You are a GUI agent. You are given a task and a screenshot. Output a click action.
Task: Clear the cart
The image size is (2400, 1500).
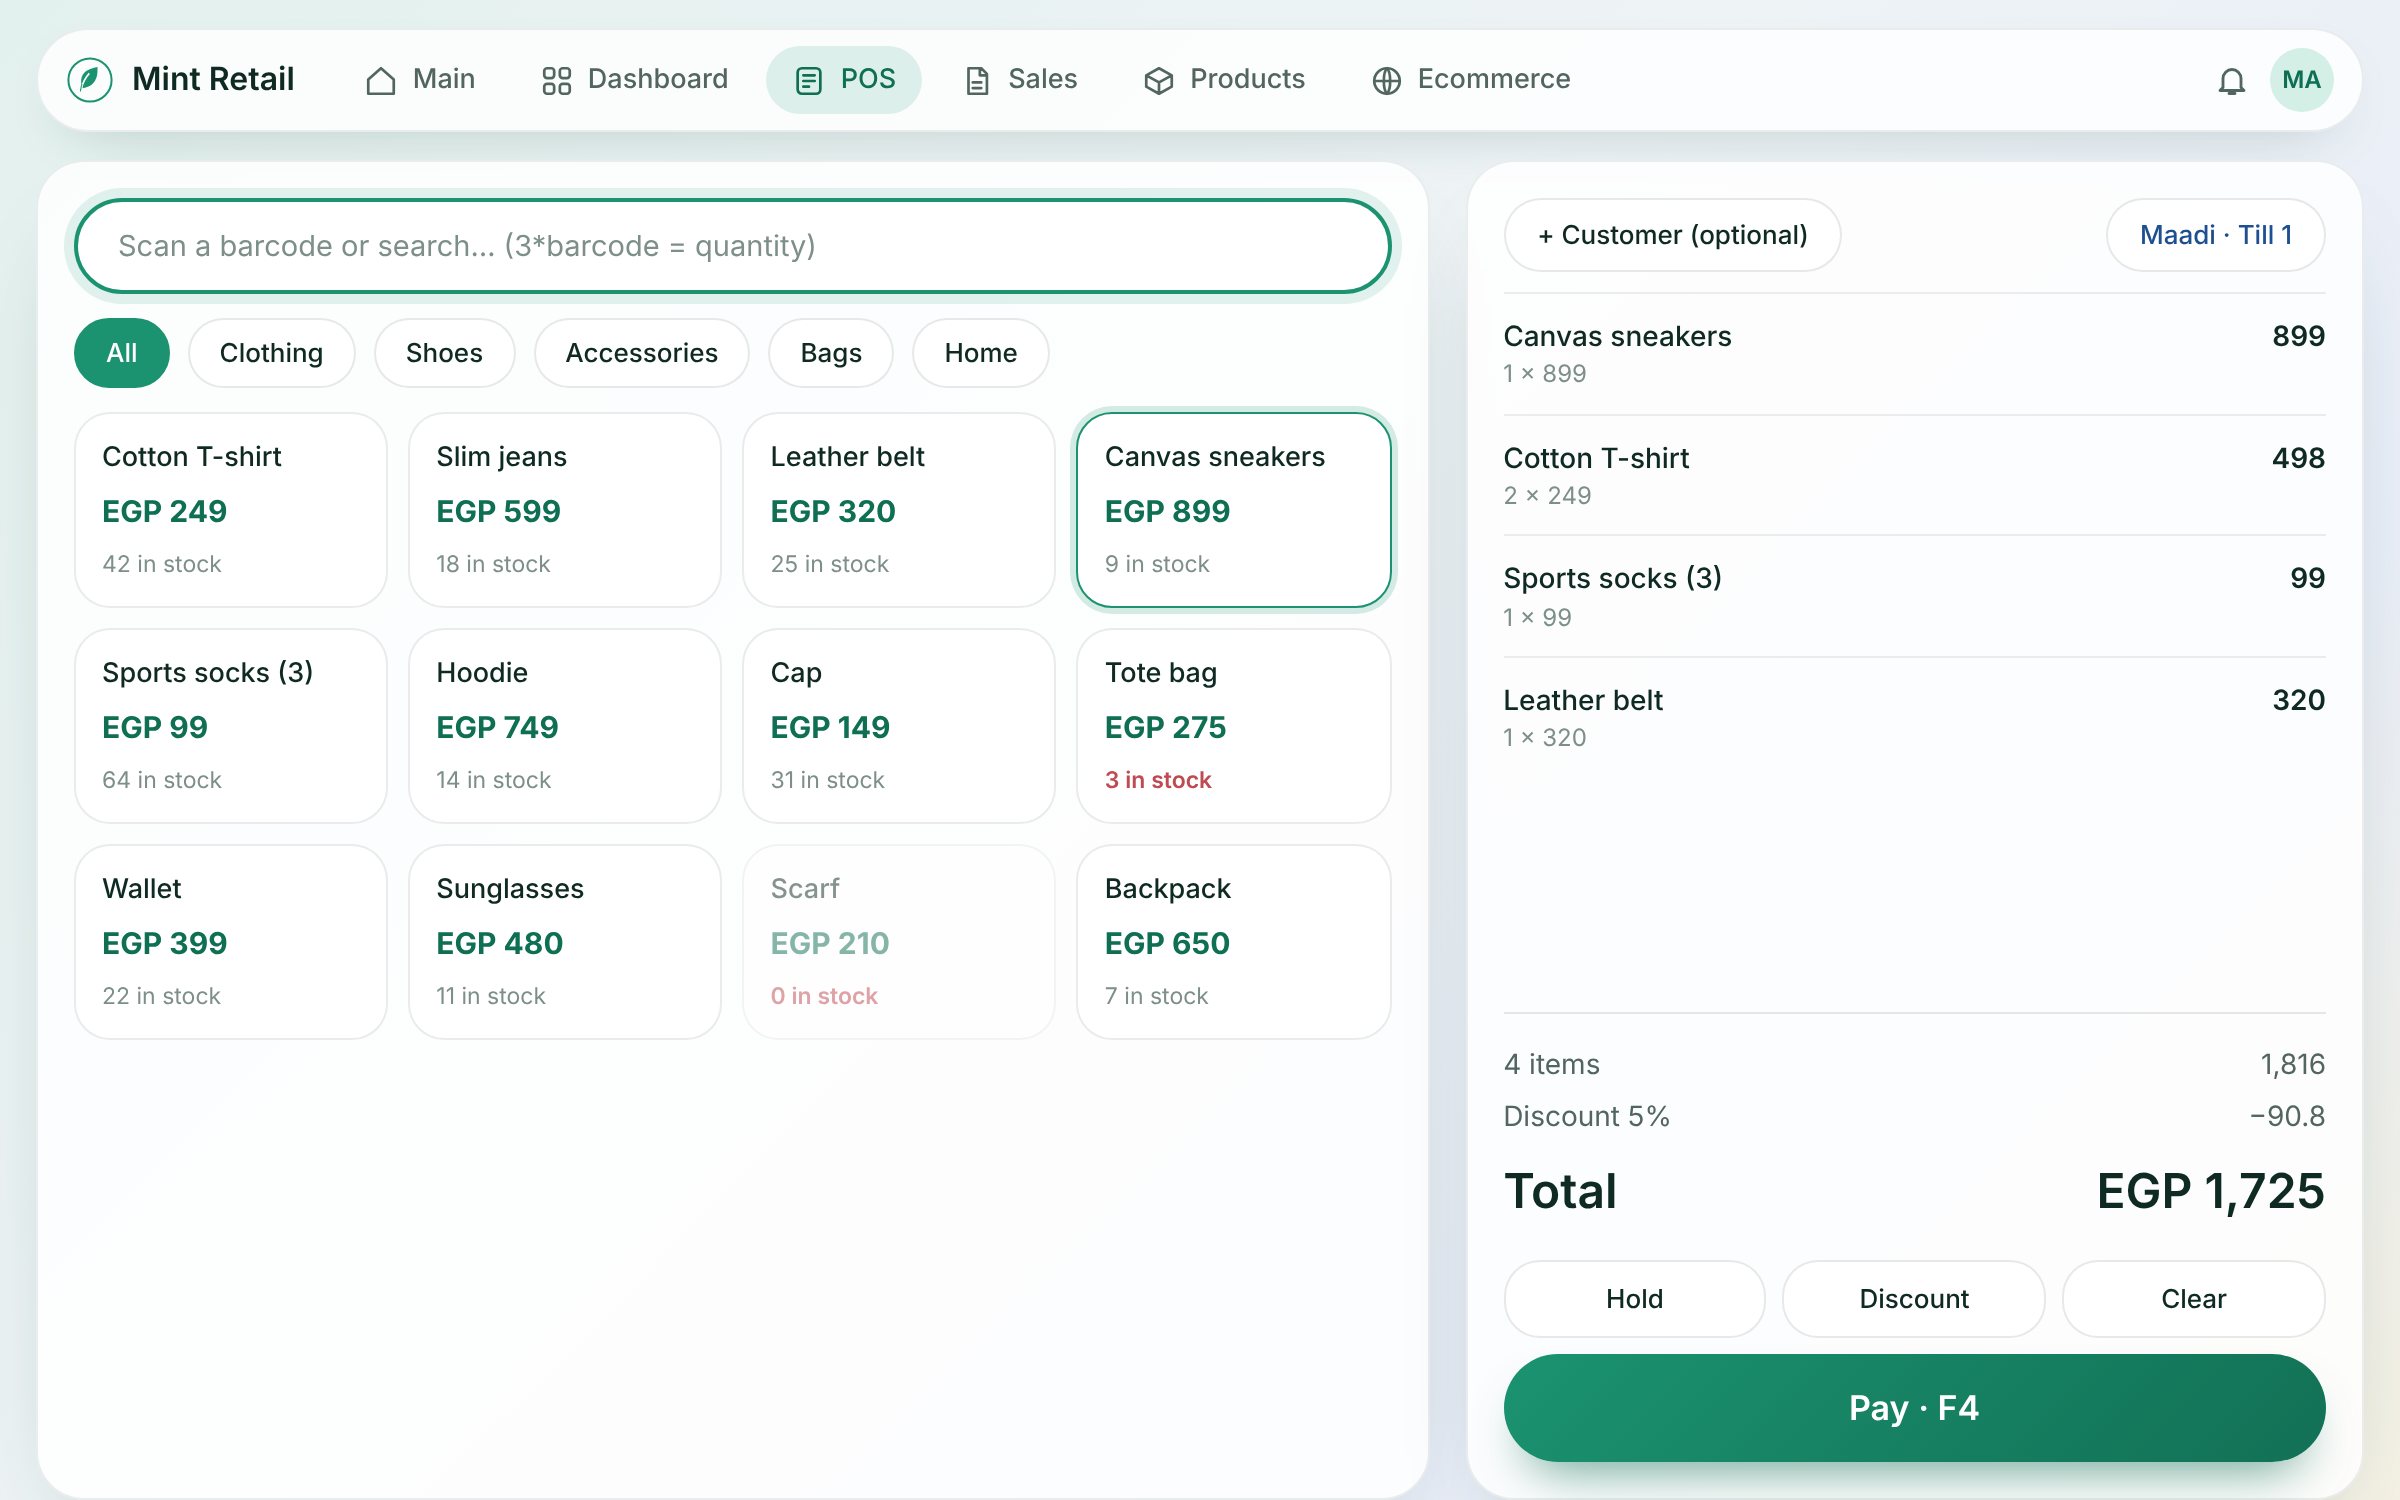click(2193, 1299)
